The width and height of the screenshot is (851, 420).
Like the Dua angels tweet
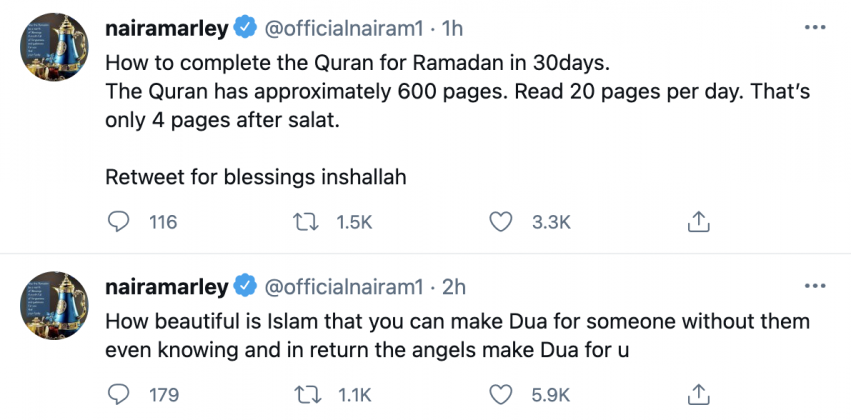504,393
